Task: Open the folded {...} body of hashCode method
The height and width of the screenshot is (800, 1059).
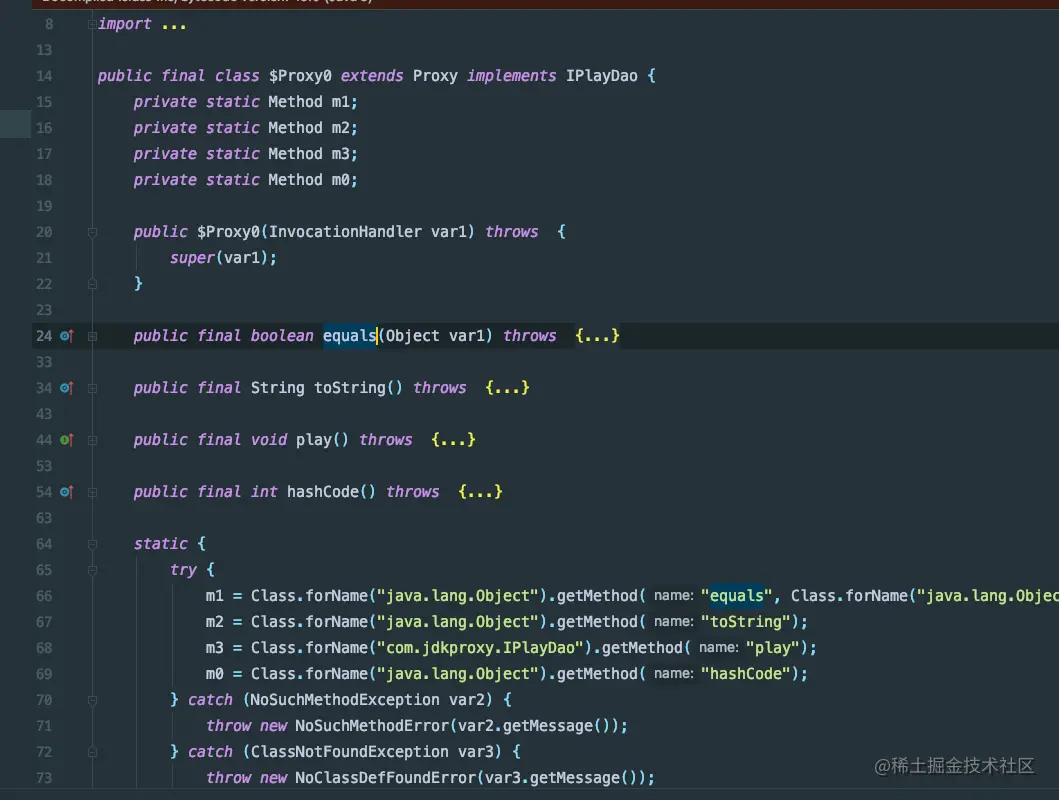Action: click(480, 491)
